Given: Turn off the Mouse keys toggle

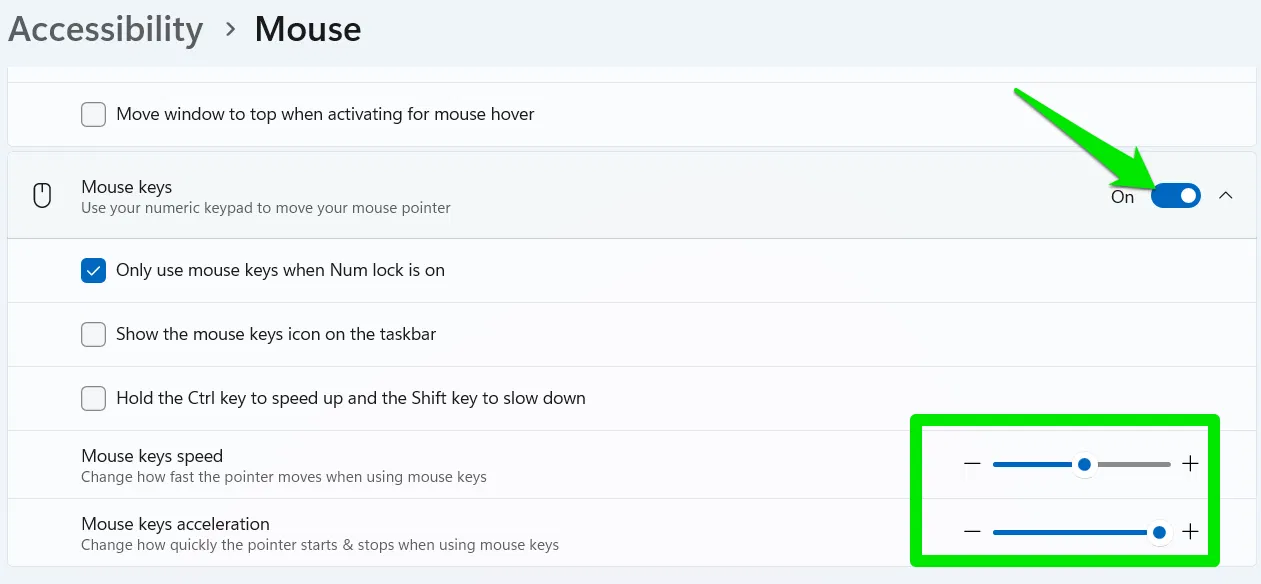Looking at the screenshot, I should point(1176,195).
